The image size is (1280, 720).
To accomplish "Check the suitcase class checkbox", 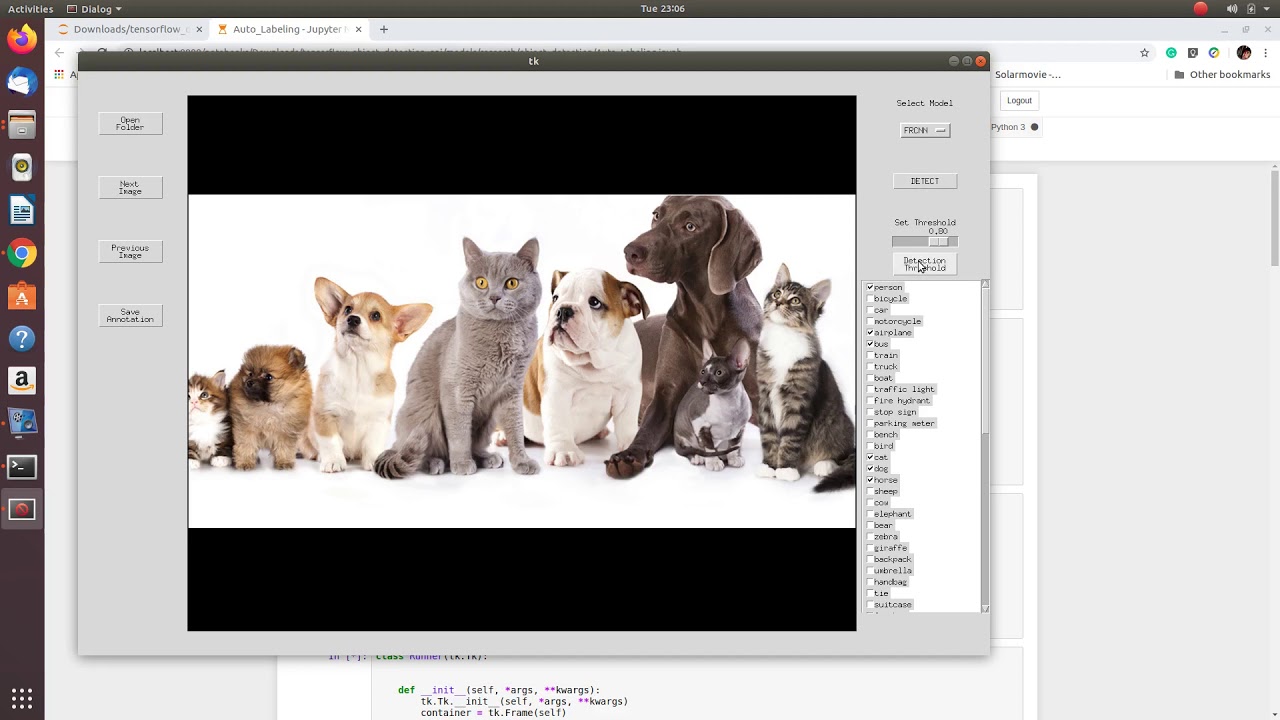I will [870, 604].
